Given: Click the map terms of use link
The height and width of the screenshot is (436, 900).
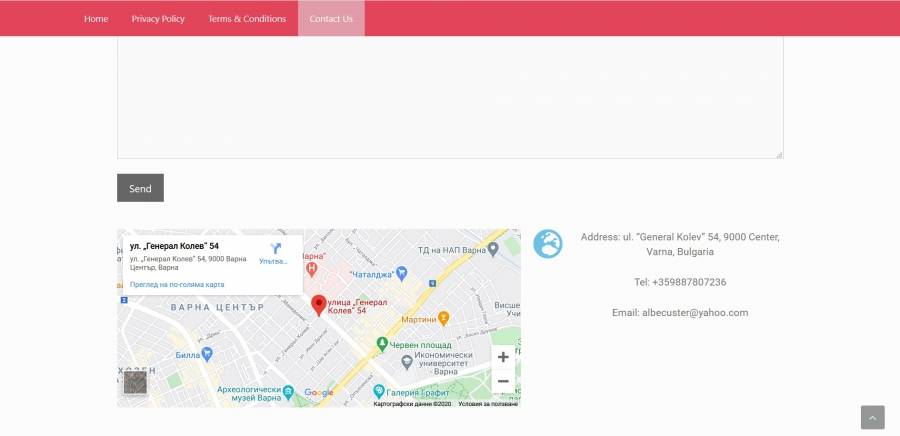Looking at the screenshot, I should (x=488, y=404).
